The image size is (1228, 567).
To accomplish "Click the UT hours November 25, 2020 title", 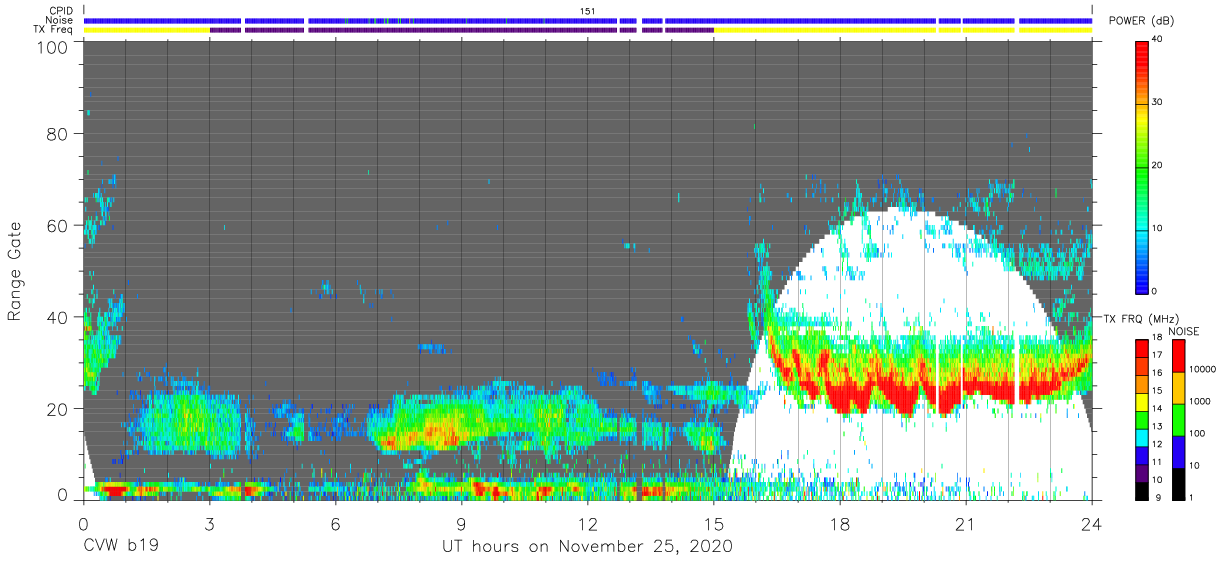I will (587, 547).
